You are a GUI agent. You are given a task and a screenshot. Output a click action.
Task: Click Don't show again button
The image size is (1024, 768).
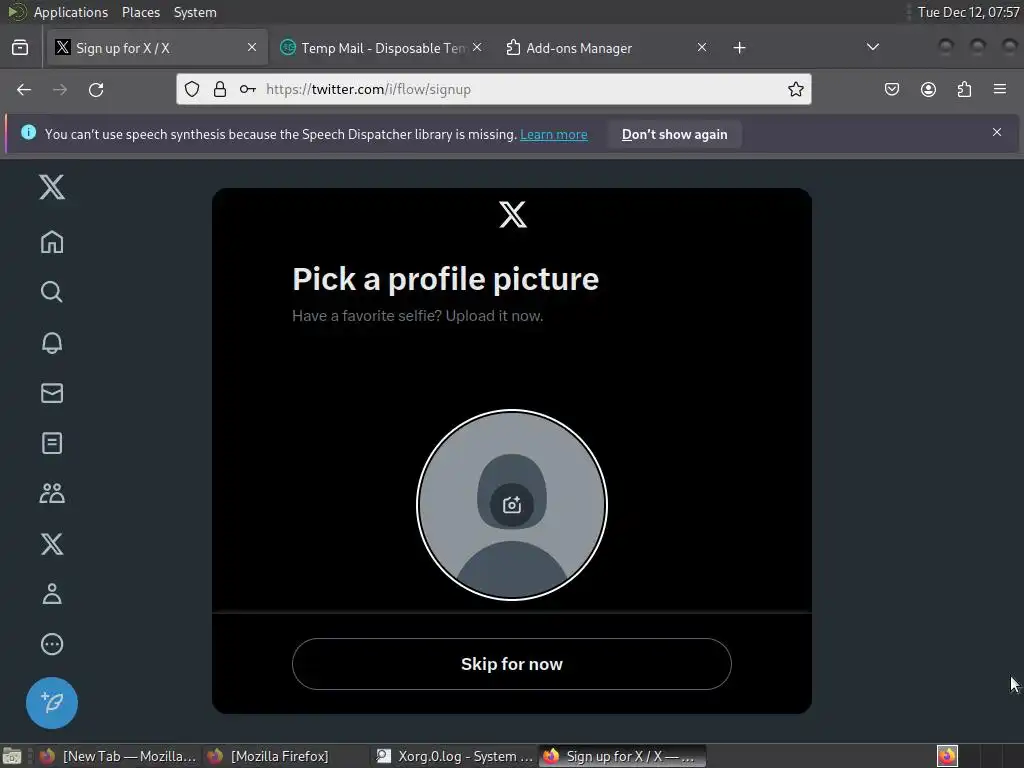[675, 135]
